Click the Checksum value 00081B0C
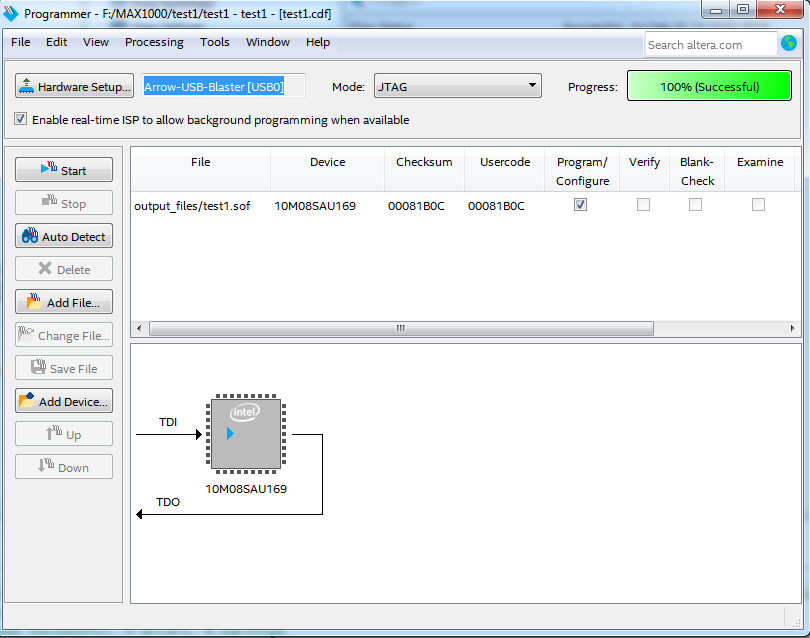Viewport: 810px width, 638px height. [416, 206]
